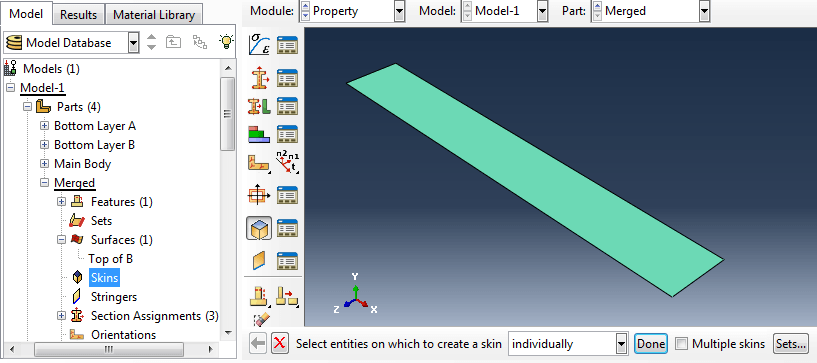Select the Stringers tree item
Image resolution: width=817 pixels, height=363 pixels.
(x=114, y=297)
